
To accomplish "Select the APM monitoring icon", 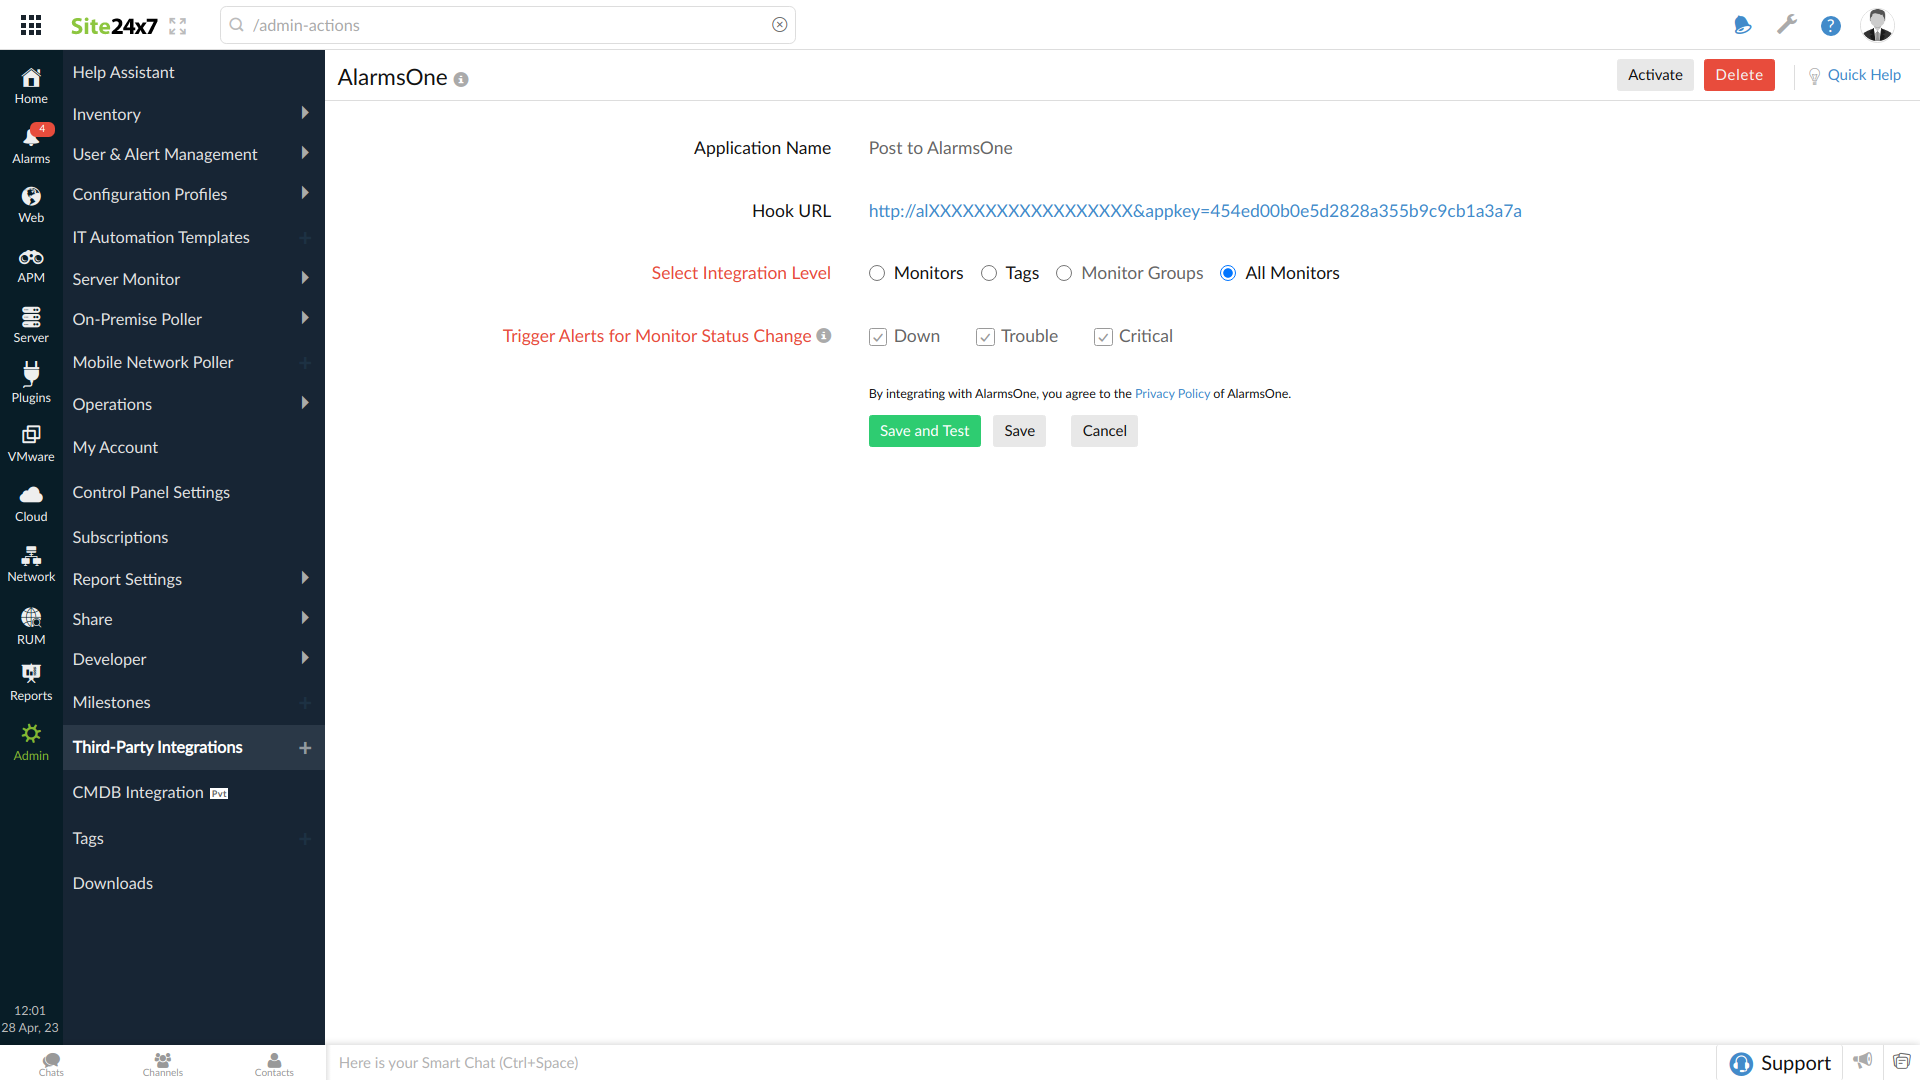I will (30, 262).
